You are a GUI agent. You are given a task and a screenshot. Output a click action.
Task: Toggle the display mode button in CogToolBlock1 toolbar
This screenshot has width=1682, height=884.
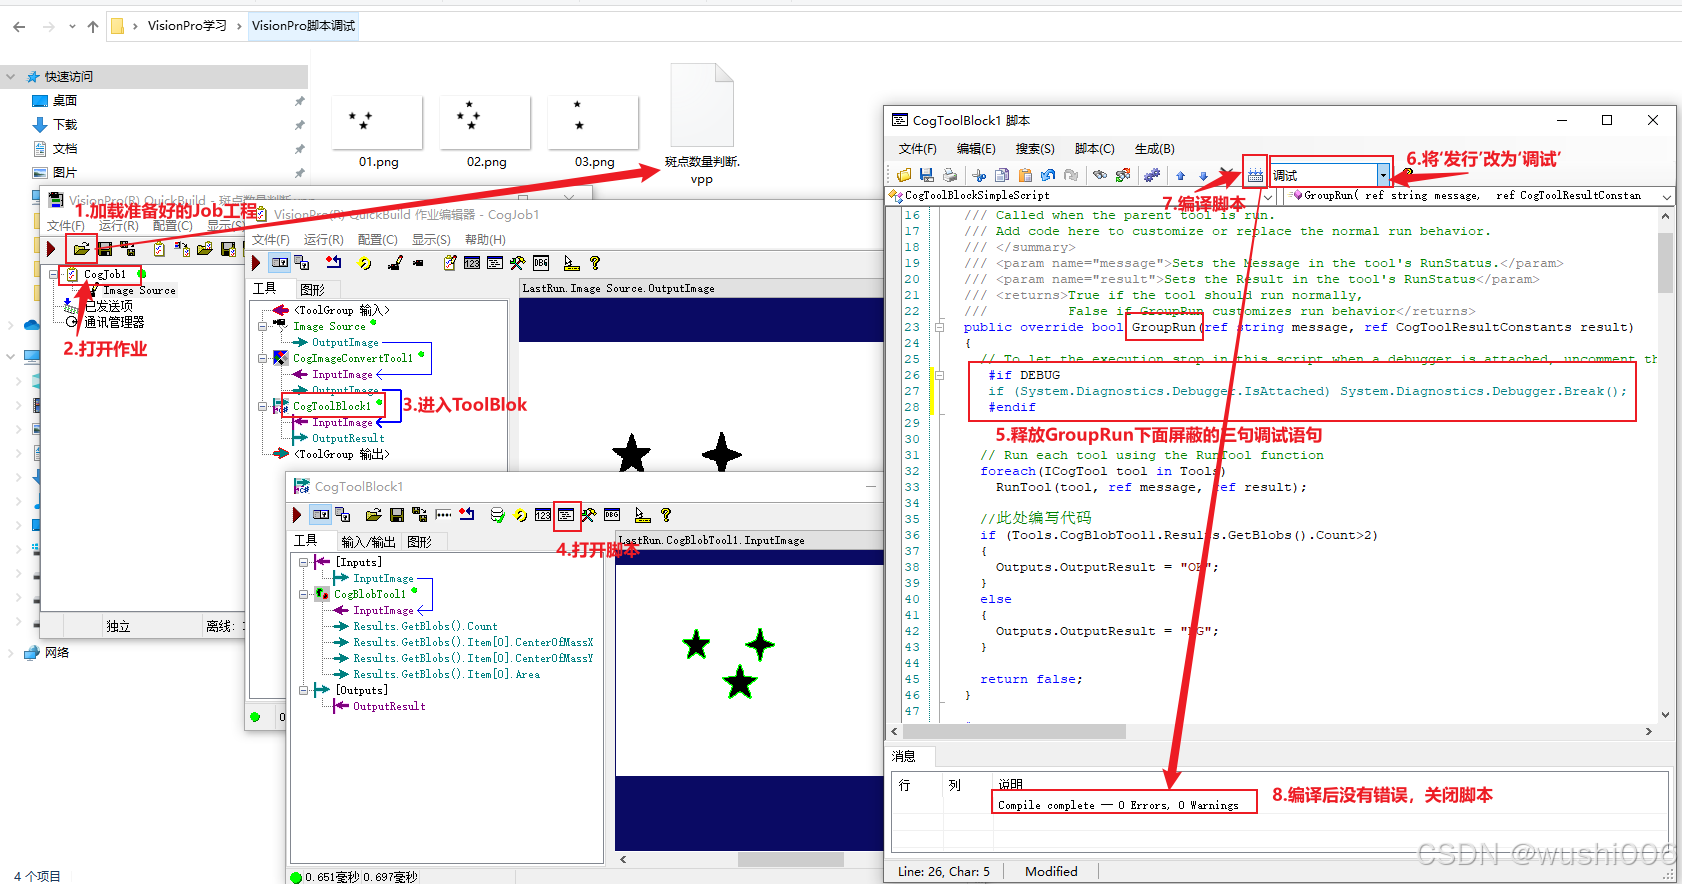[321, 515]
